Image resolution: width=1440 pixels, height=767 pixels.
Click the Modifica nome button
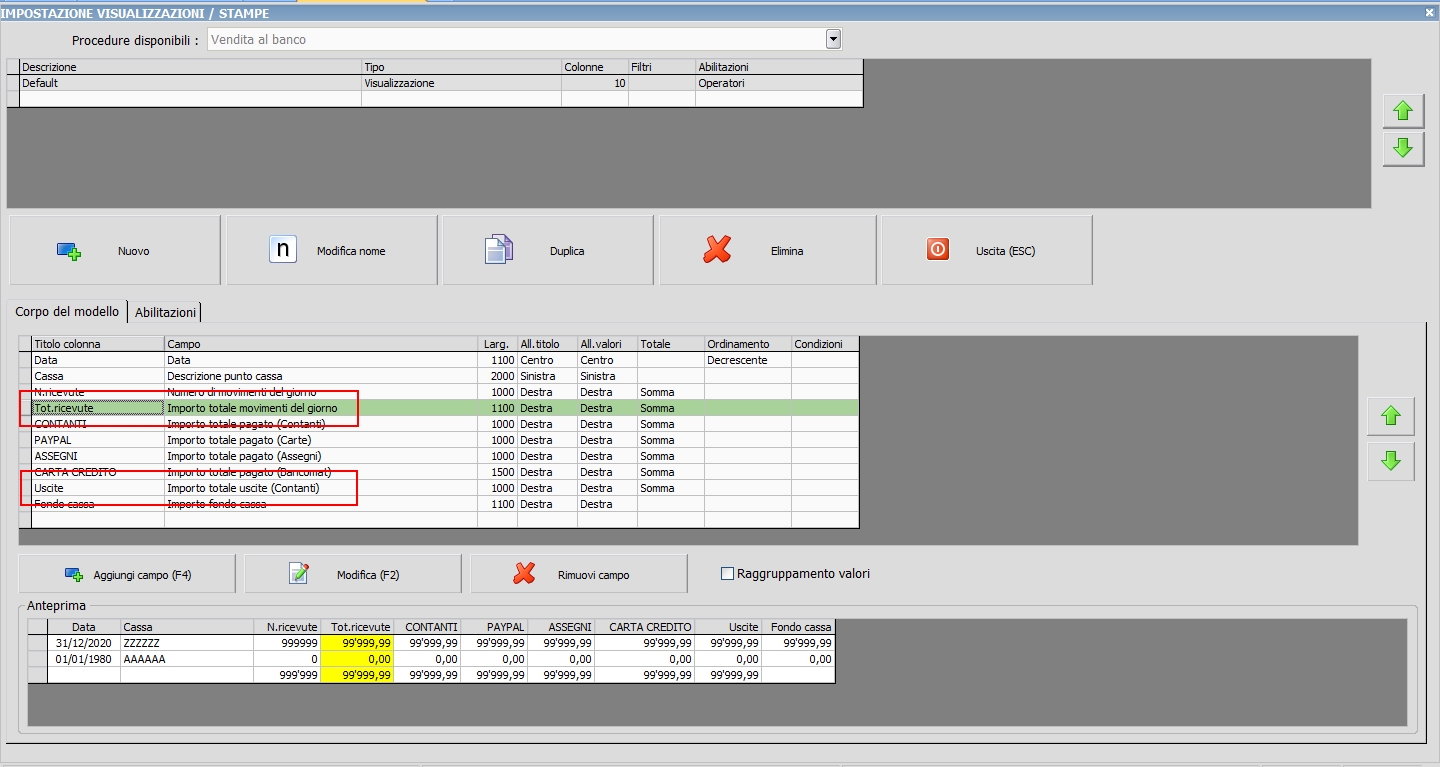pos(332,250)
